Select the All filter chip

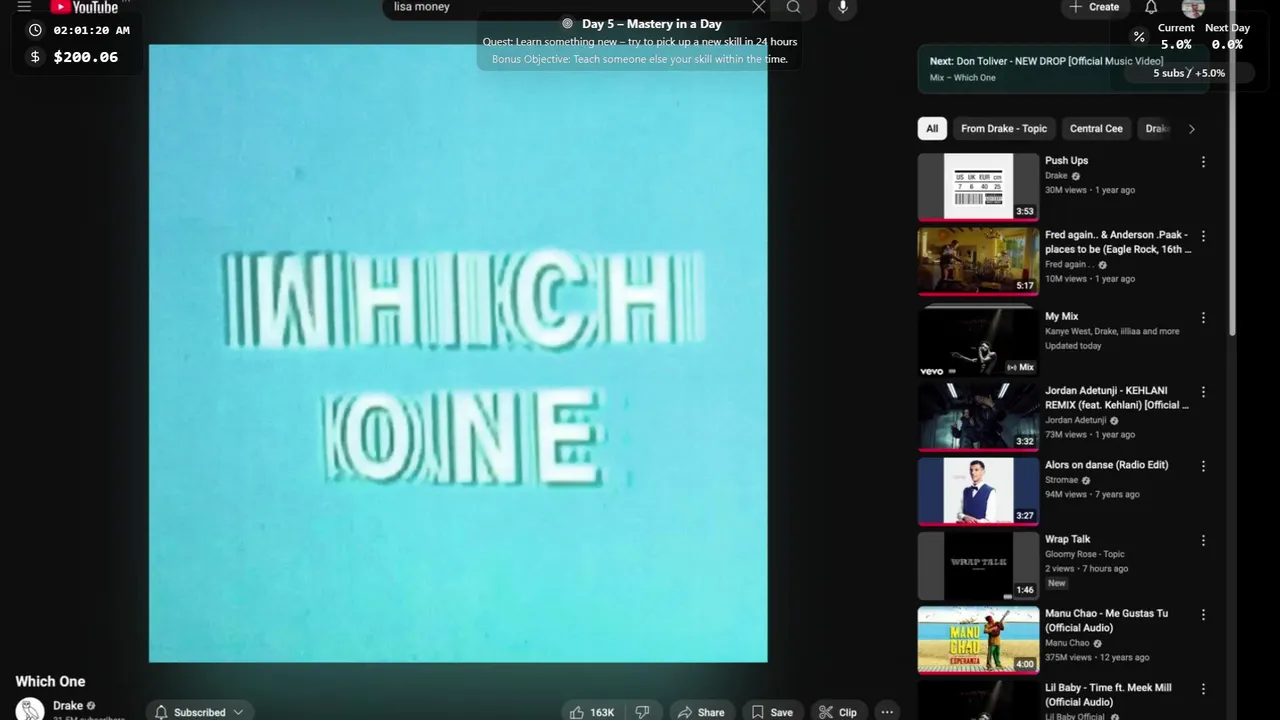tap(932, 128)
